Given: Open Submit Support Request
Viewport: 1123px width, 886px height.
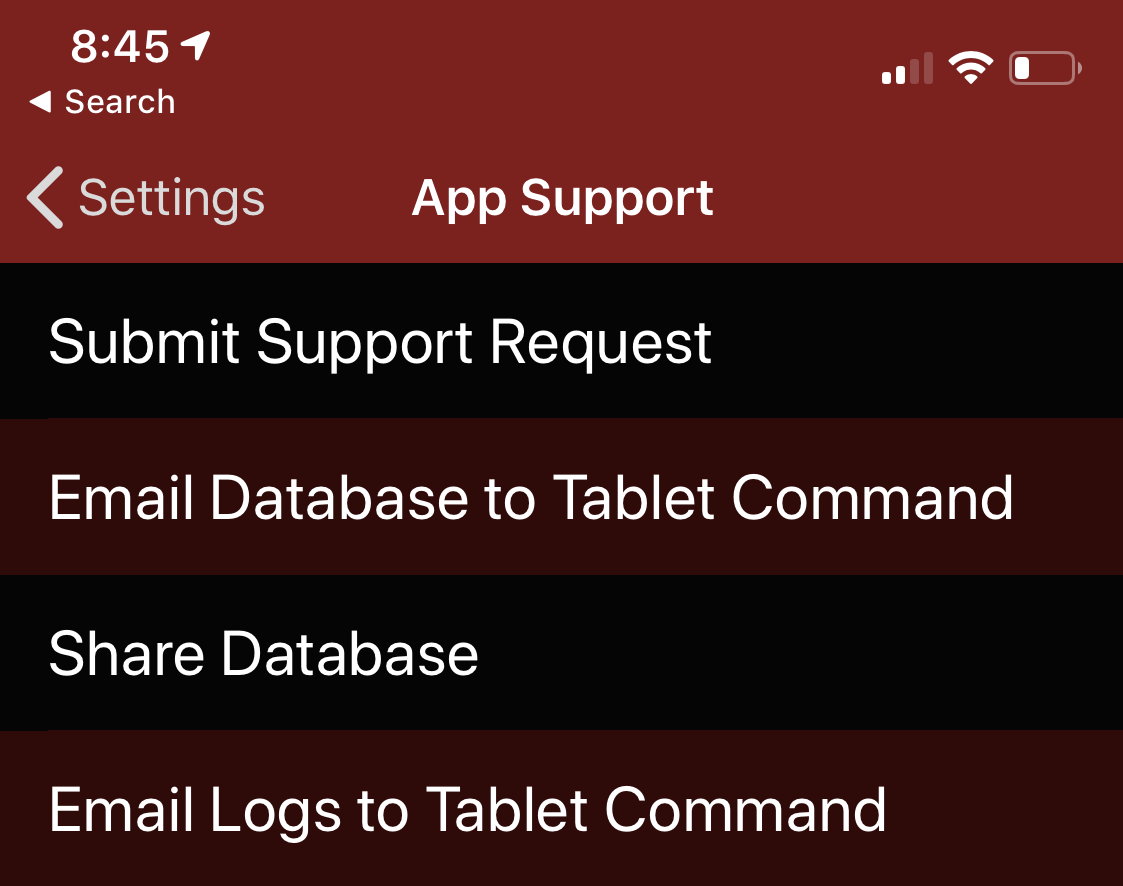Looking at the screenshot, I should coord(380,342).
